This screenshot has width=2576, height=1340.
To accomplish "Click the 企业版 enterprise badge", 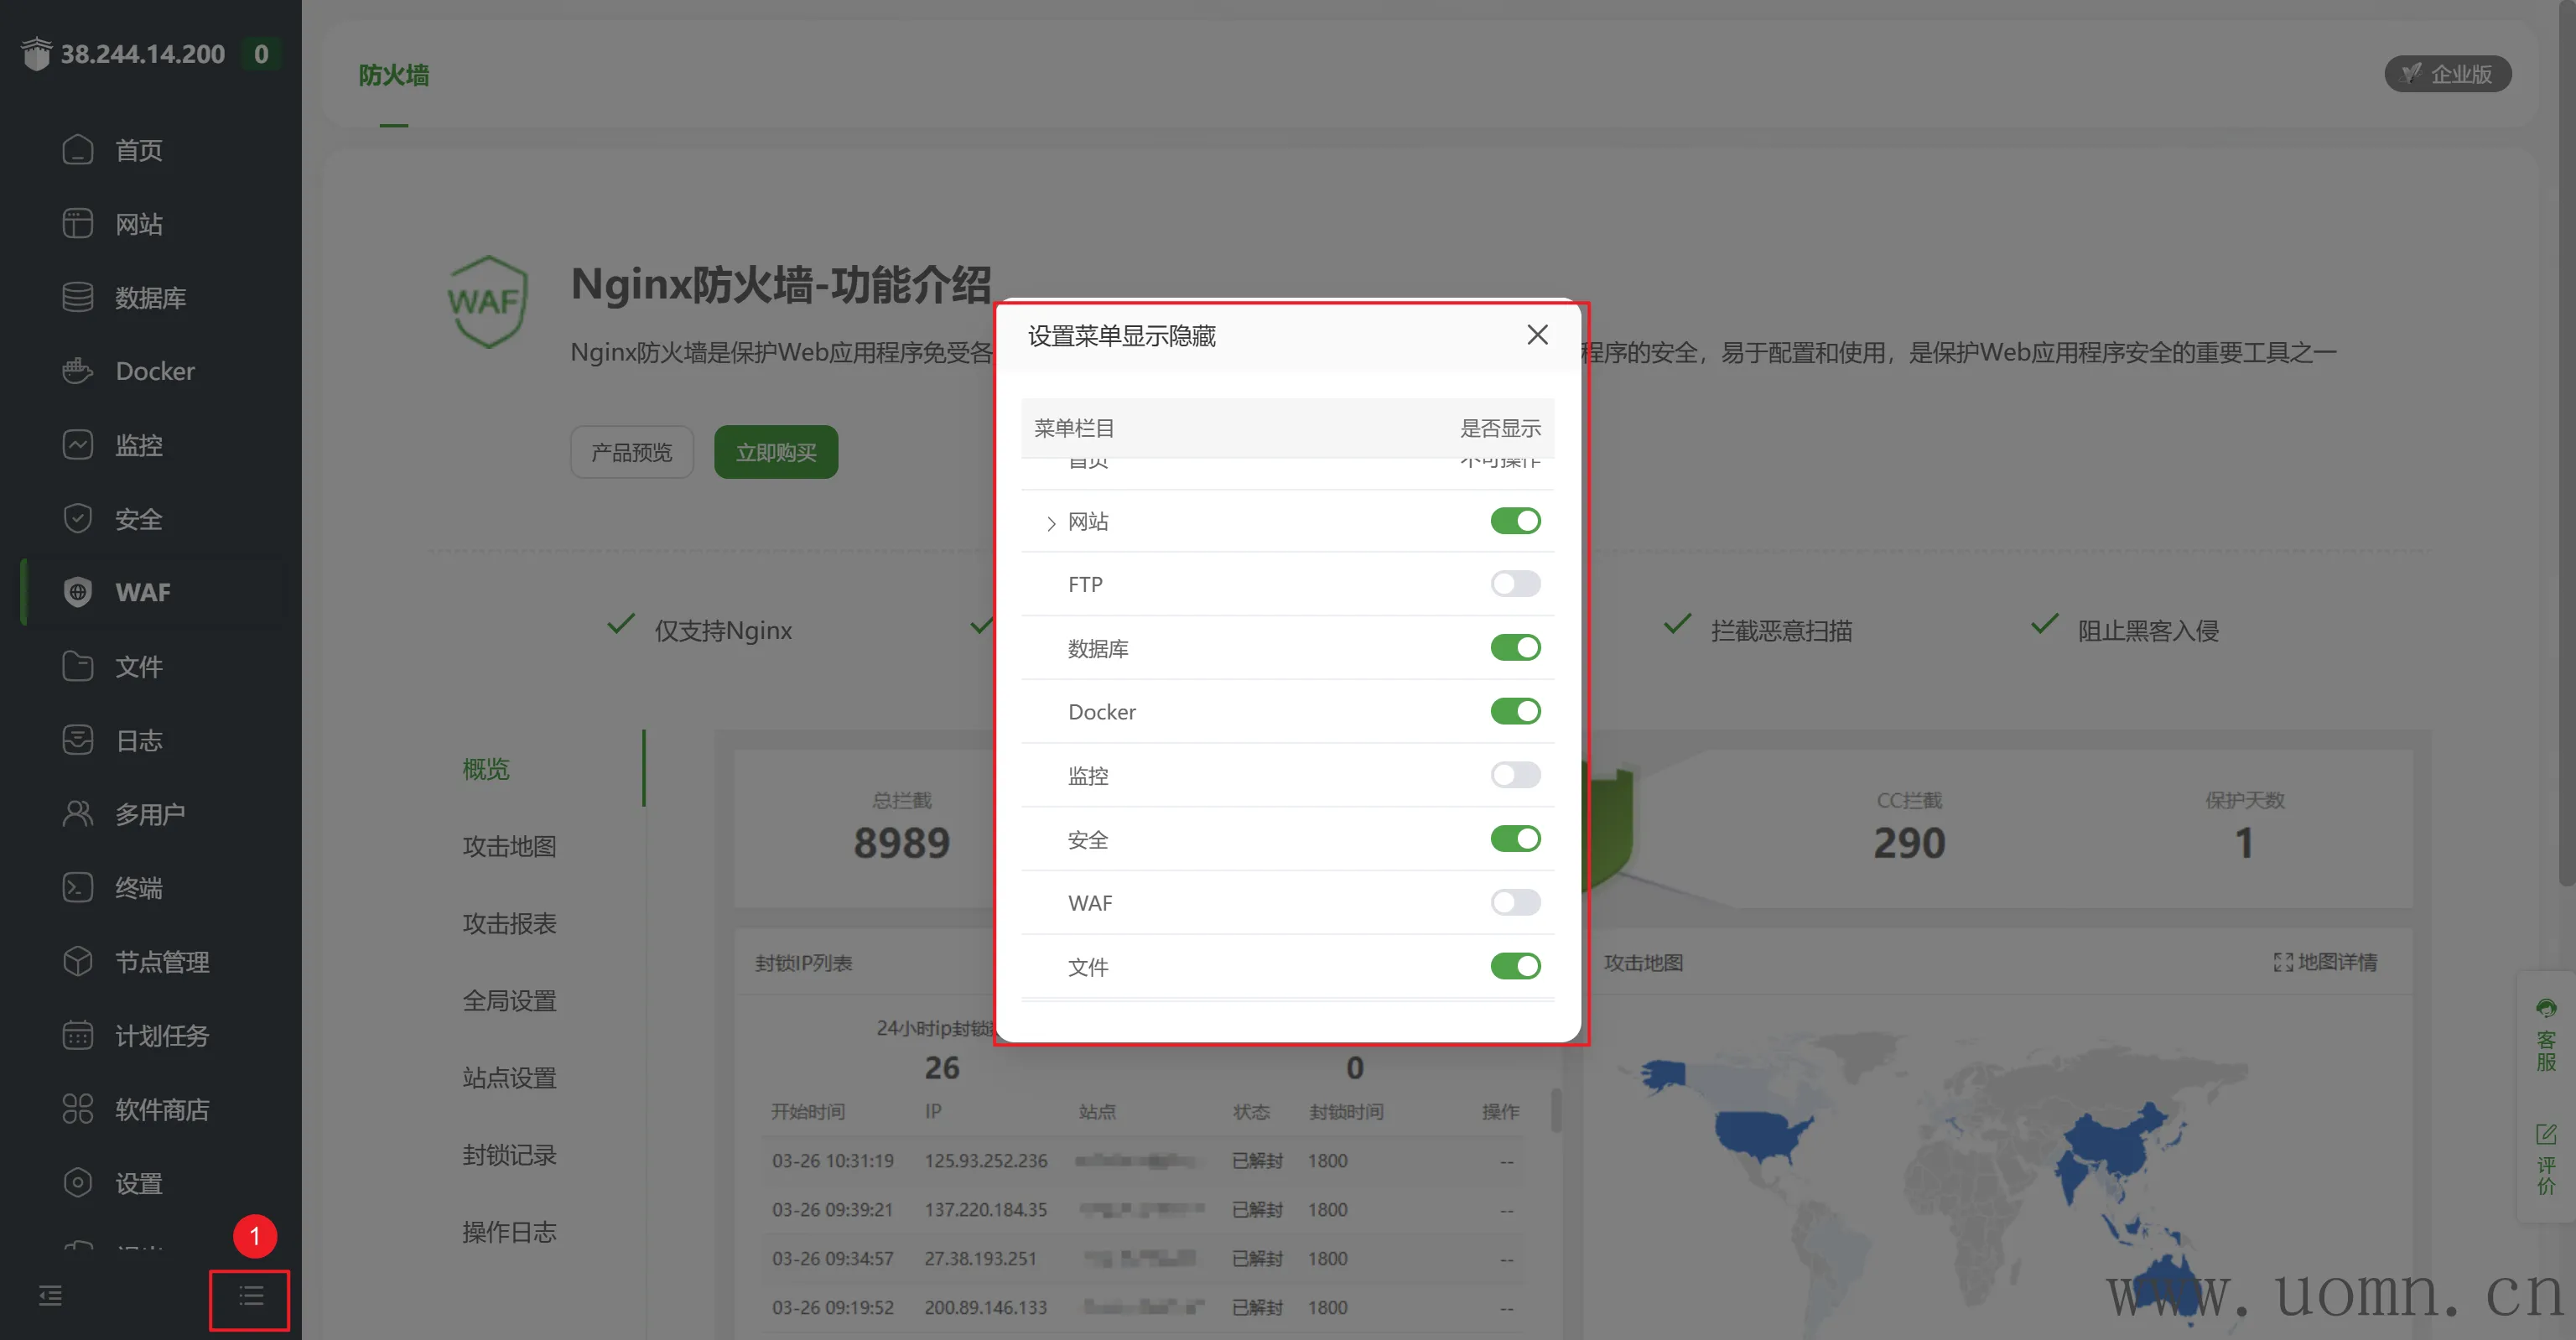I will 2446,74.
